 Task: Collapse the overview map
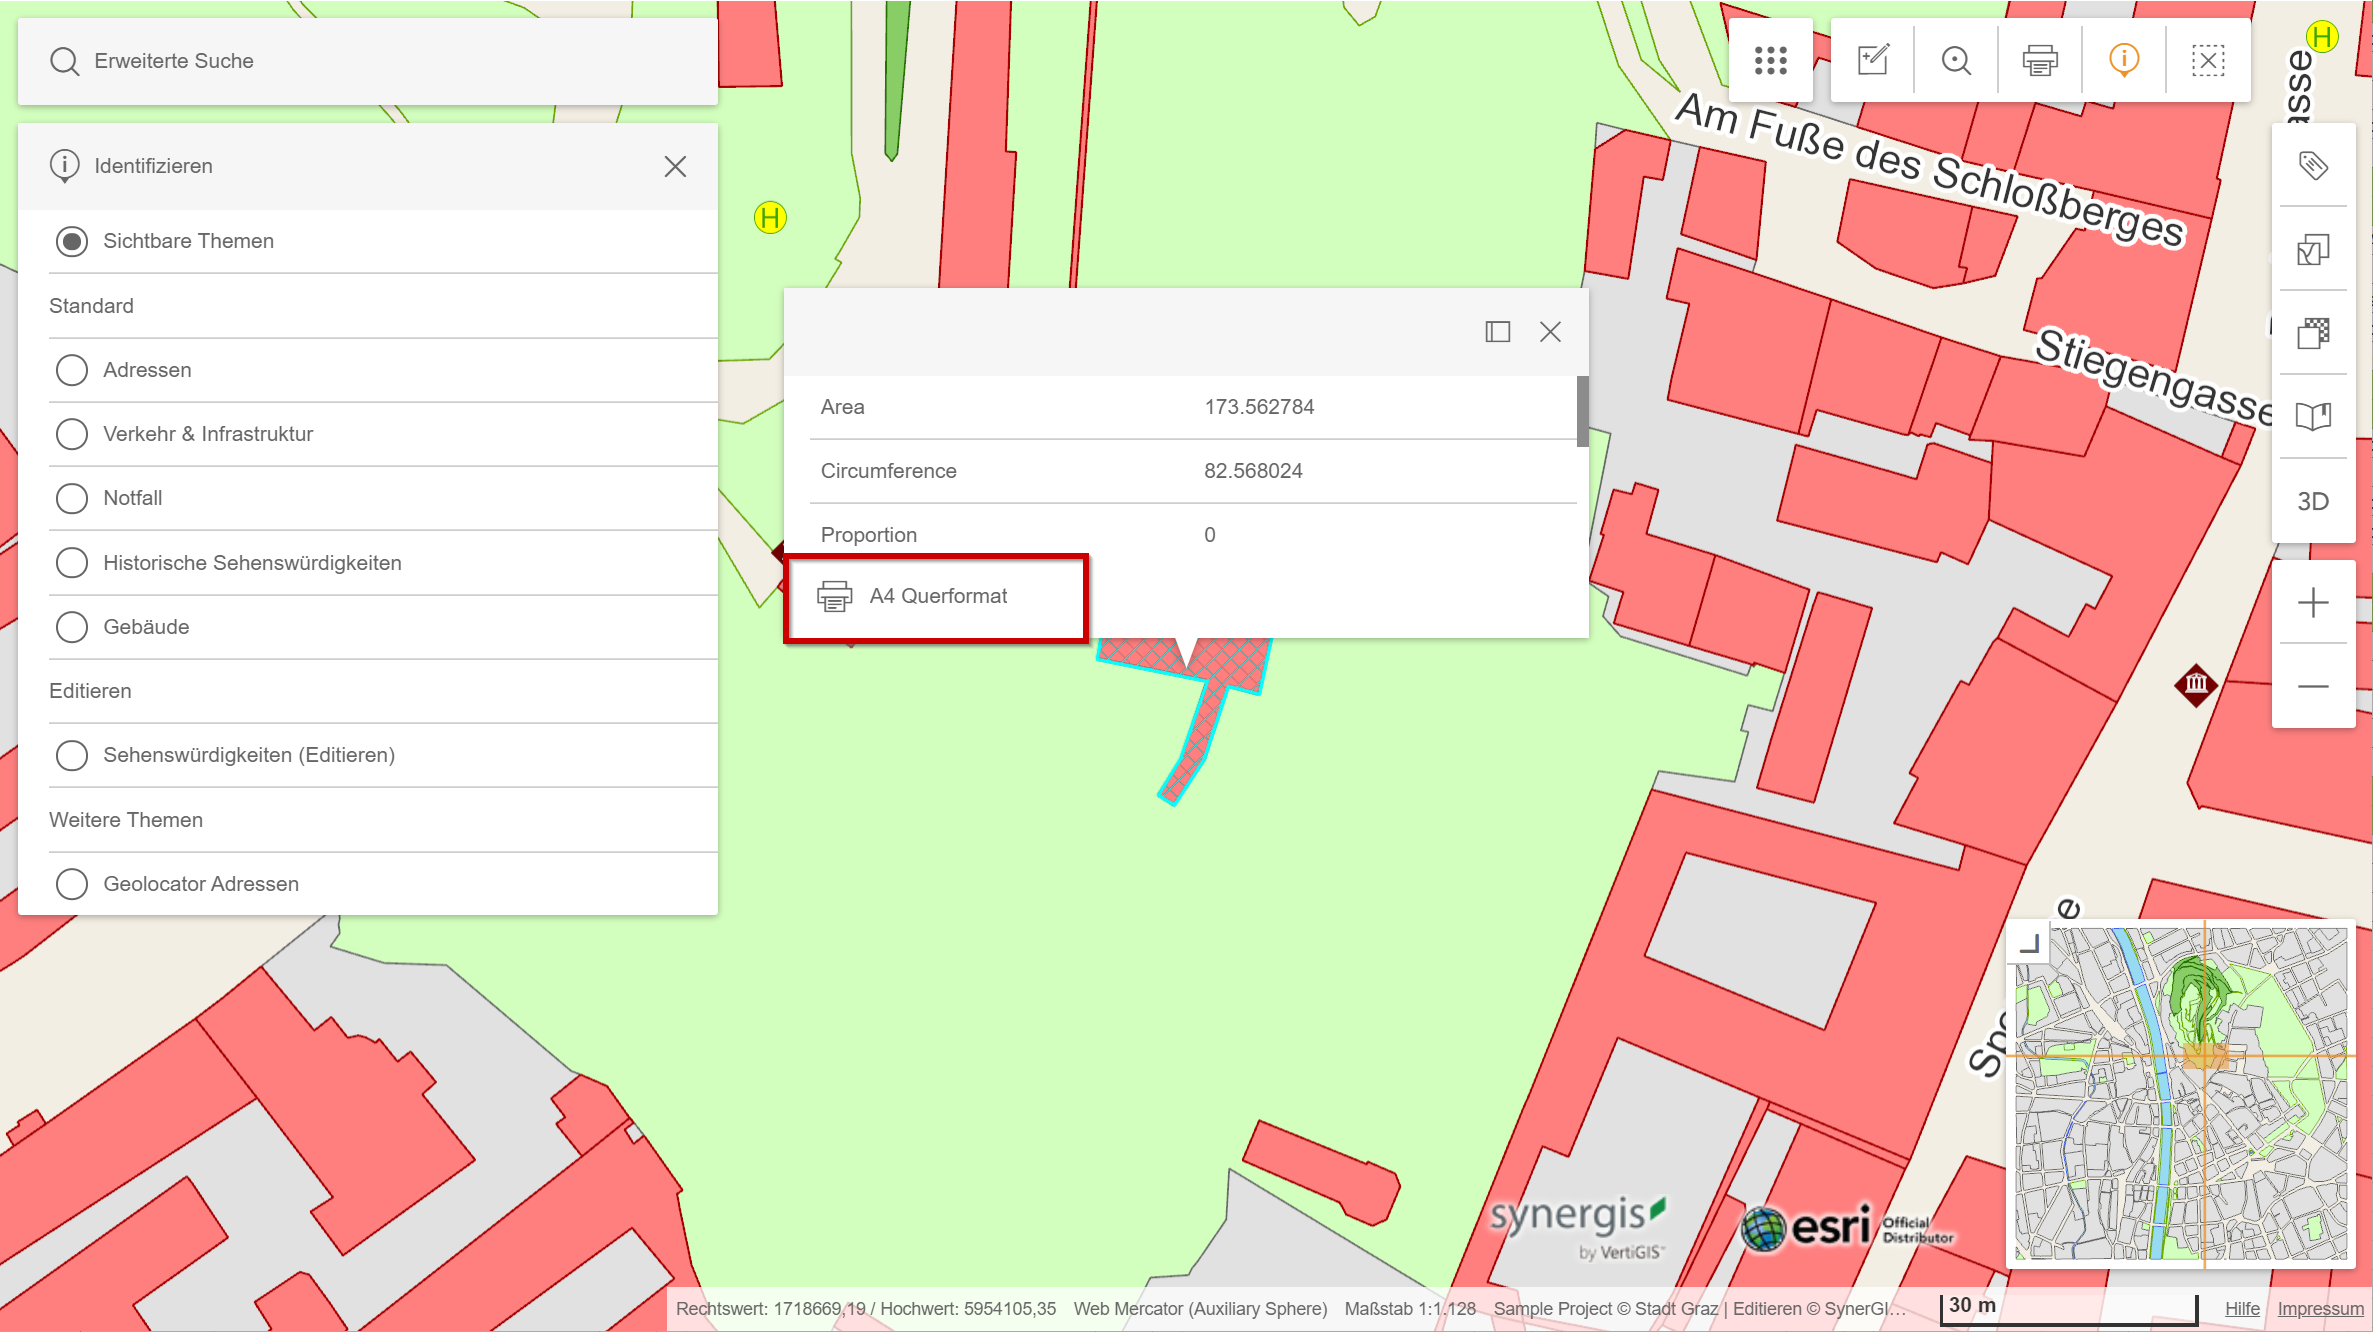[x=2027, y=943]
